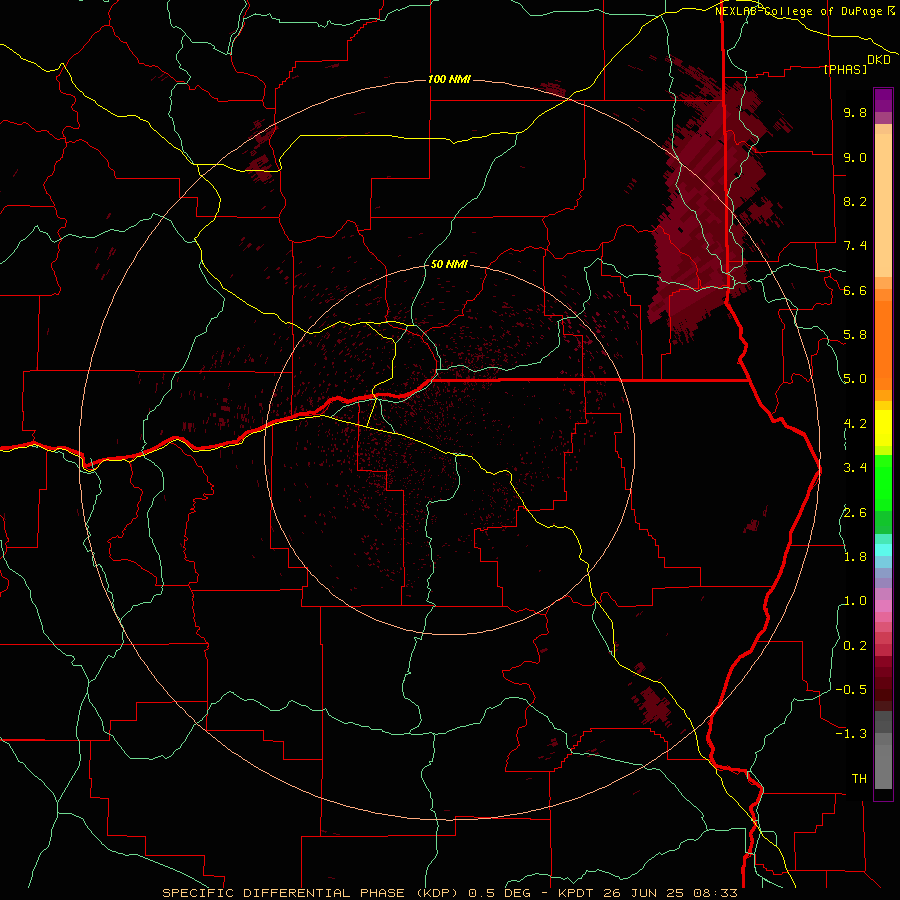Click the 100 NMI range ring label

pyautogui.click(x=449, y=79)
